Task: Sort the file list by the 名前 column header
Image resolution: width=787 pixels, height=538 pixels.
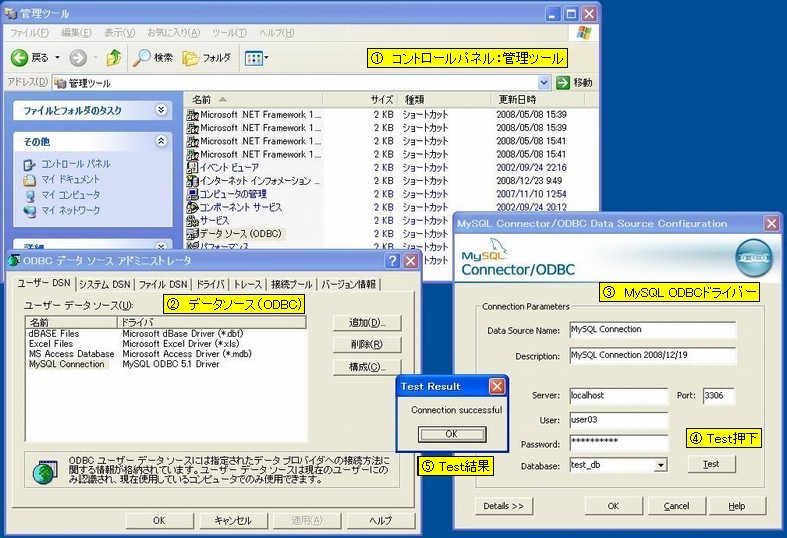Action: pyautogui.click(x=253, y=99)
